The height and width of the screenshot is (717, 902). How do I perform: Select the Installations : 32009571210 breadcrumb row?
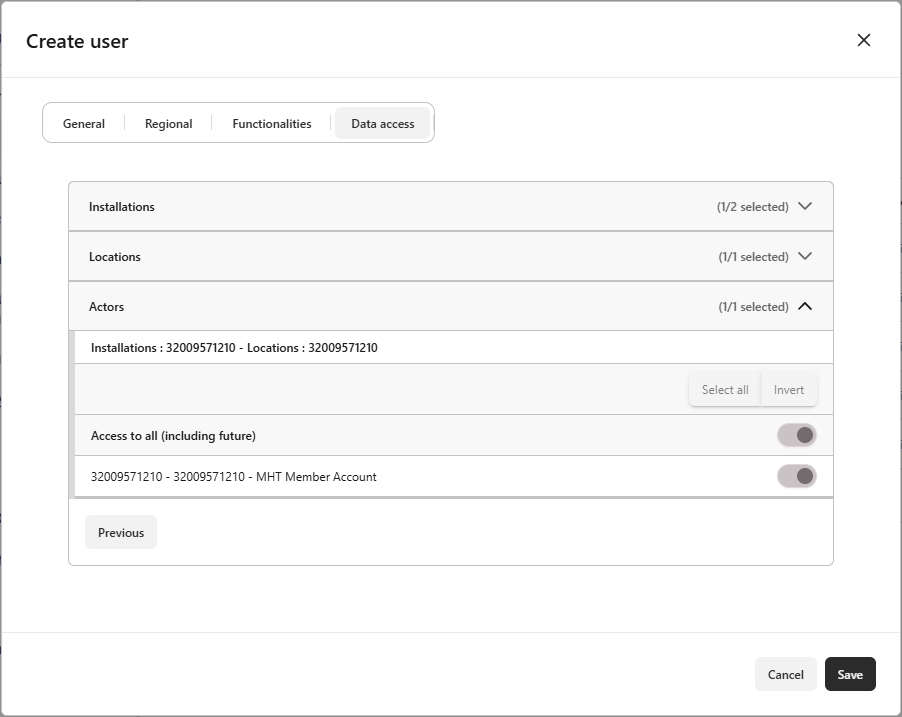pos(234,348)
